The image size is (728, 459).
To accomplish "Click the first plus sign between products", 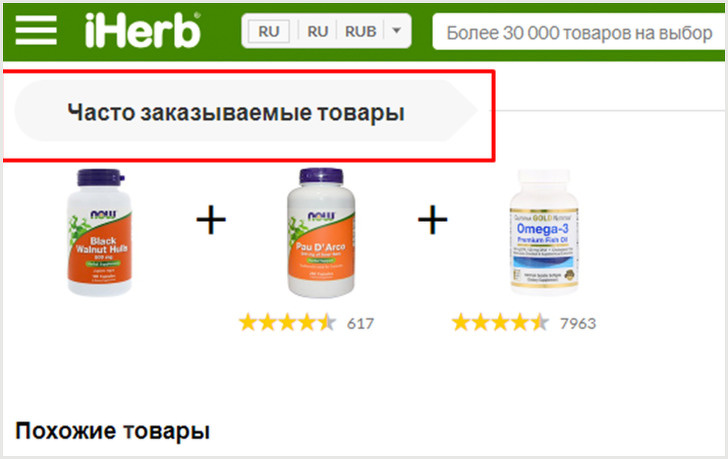I will [x=211, y=220].
